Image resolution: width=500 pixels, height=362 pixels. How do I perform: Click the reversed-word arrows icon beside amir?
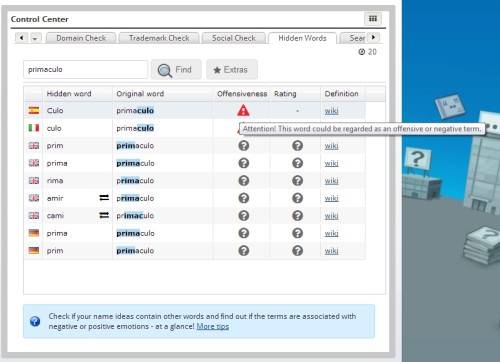point(104,198)
